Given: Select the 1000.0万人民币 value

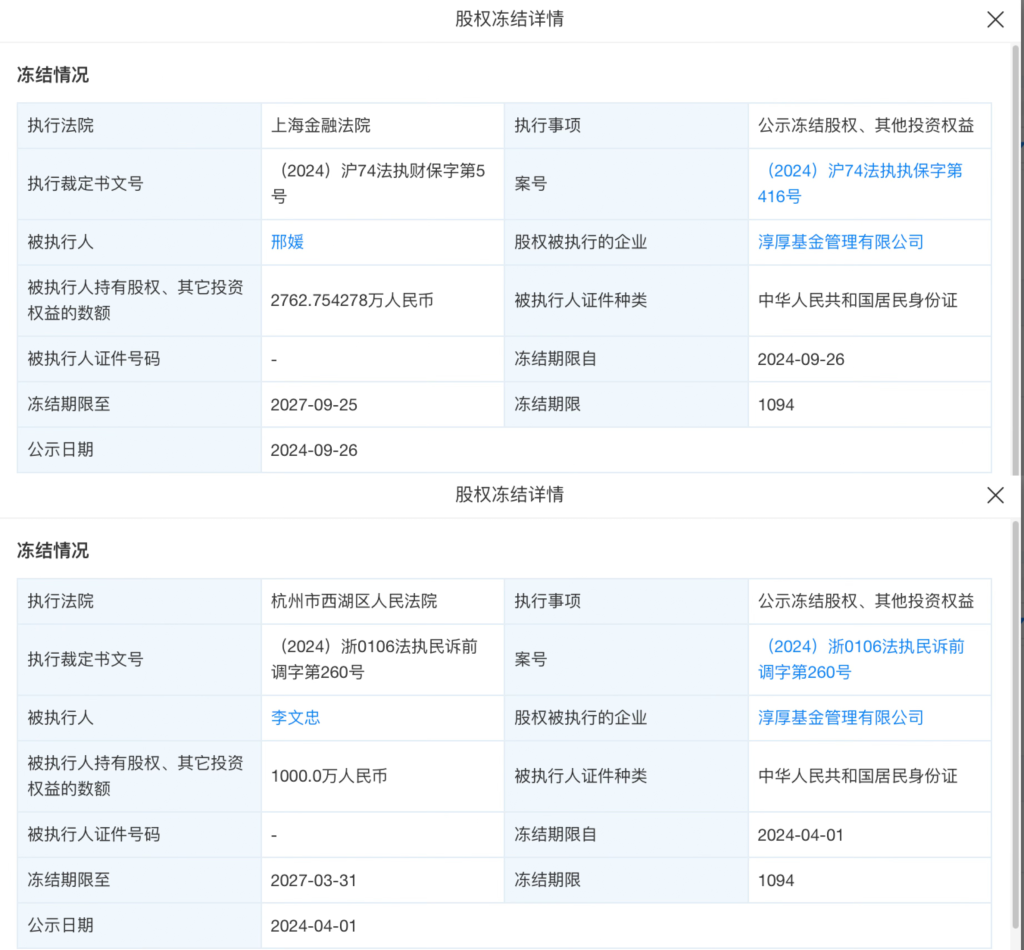Looking at the screenshot, I should click(329, 776).
